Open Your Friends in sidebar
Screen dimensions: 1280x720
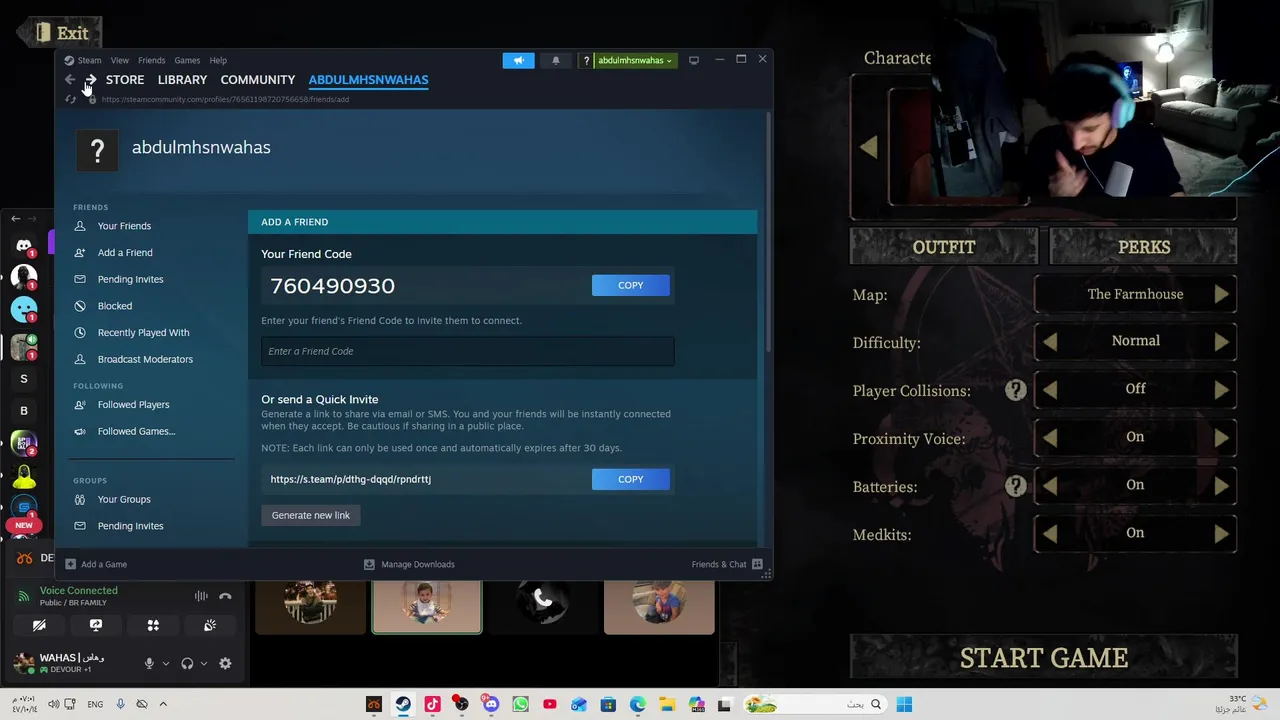[x=124, y=226]
